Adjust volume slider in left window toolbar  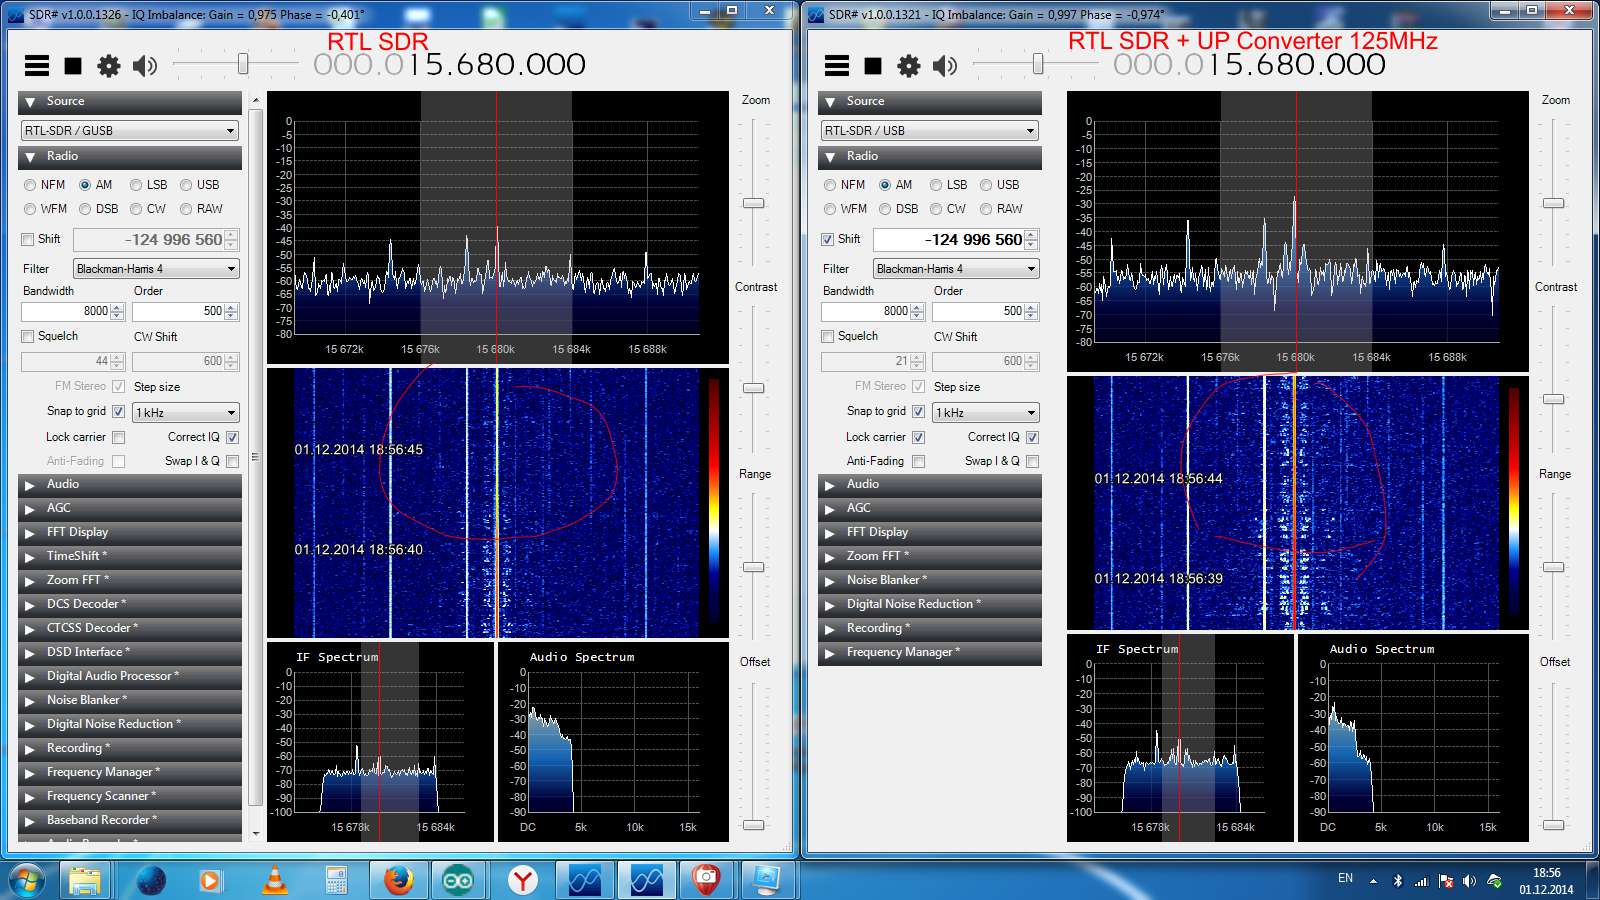coord(242,64)
